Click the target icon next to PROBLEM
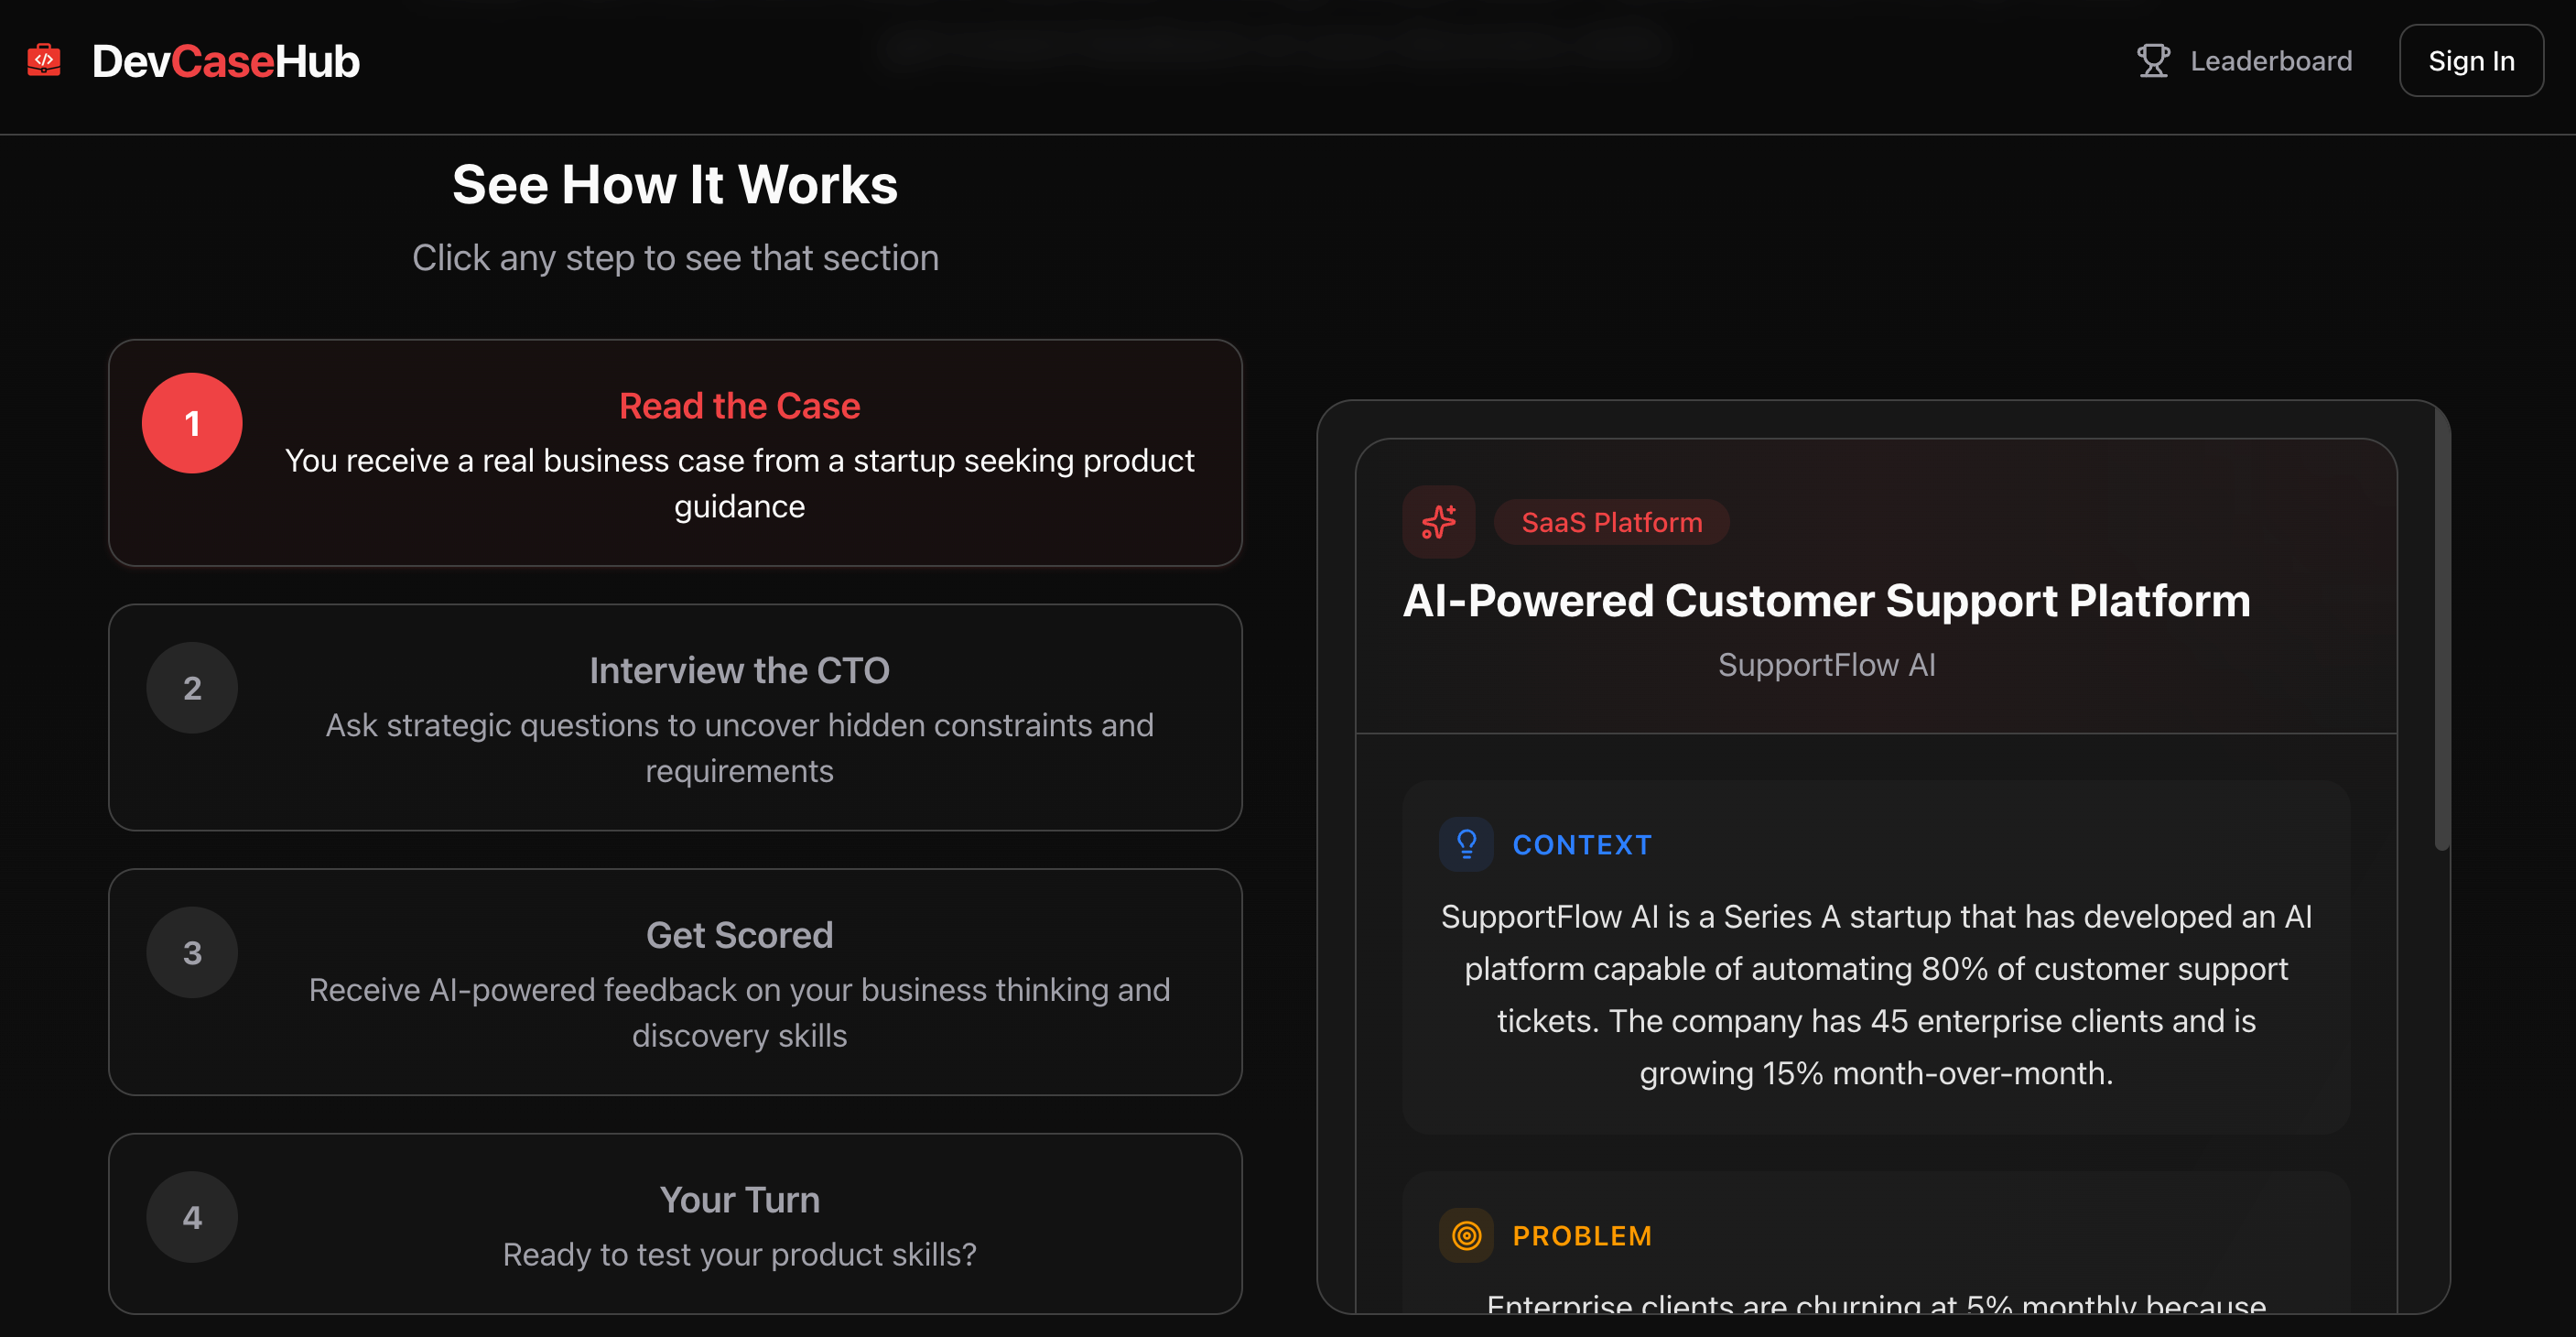The image size is (2576, 1337). pos(1466,1236)
